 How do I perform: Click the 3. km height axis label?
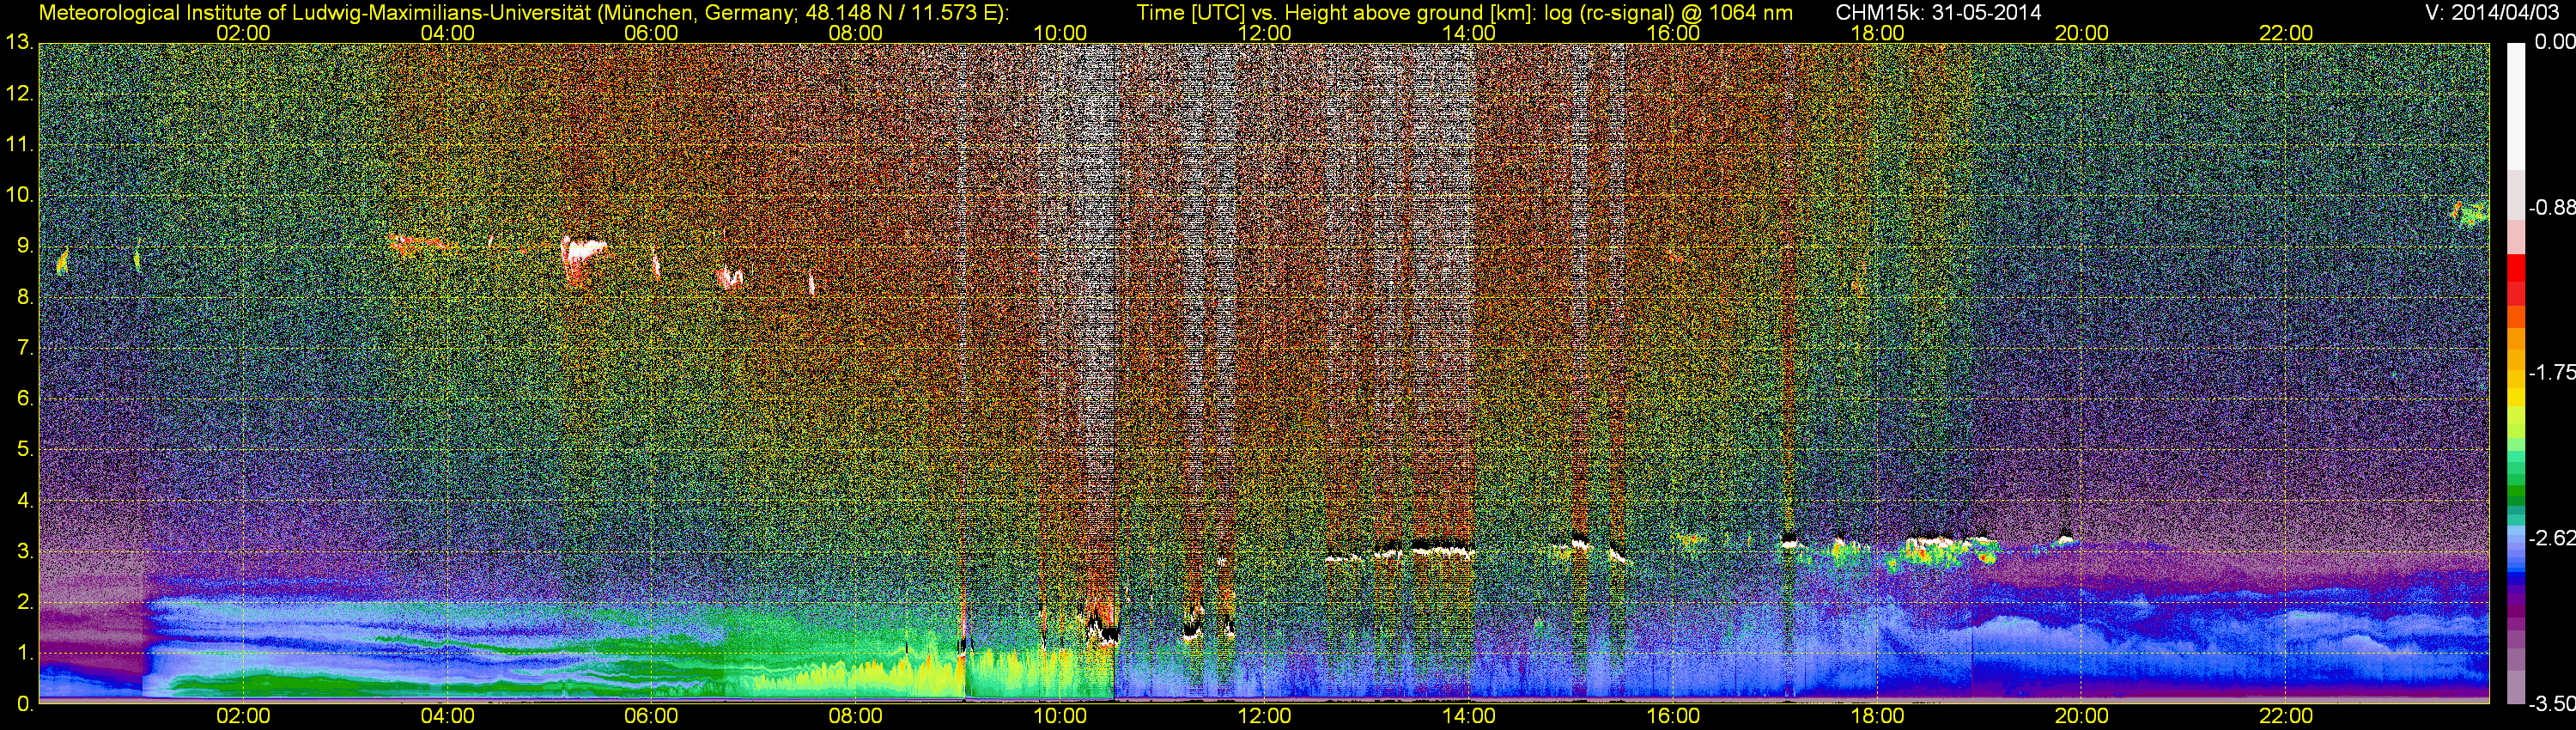point(26,551)
